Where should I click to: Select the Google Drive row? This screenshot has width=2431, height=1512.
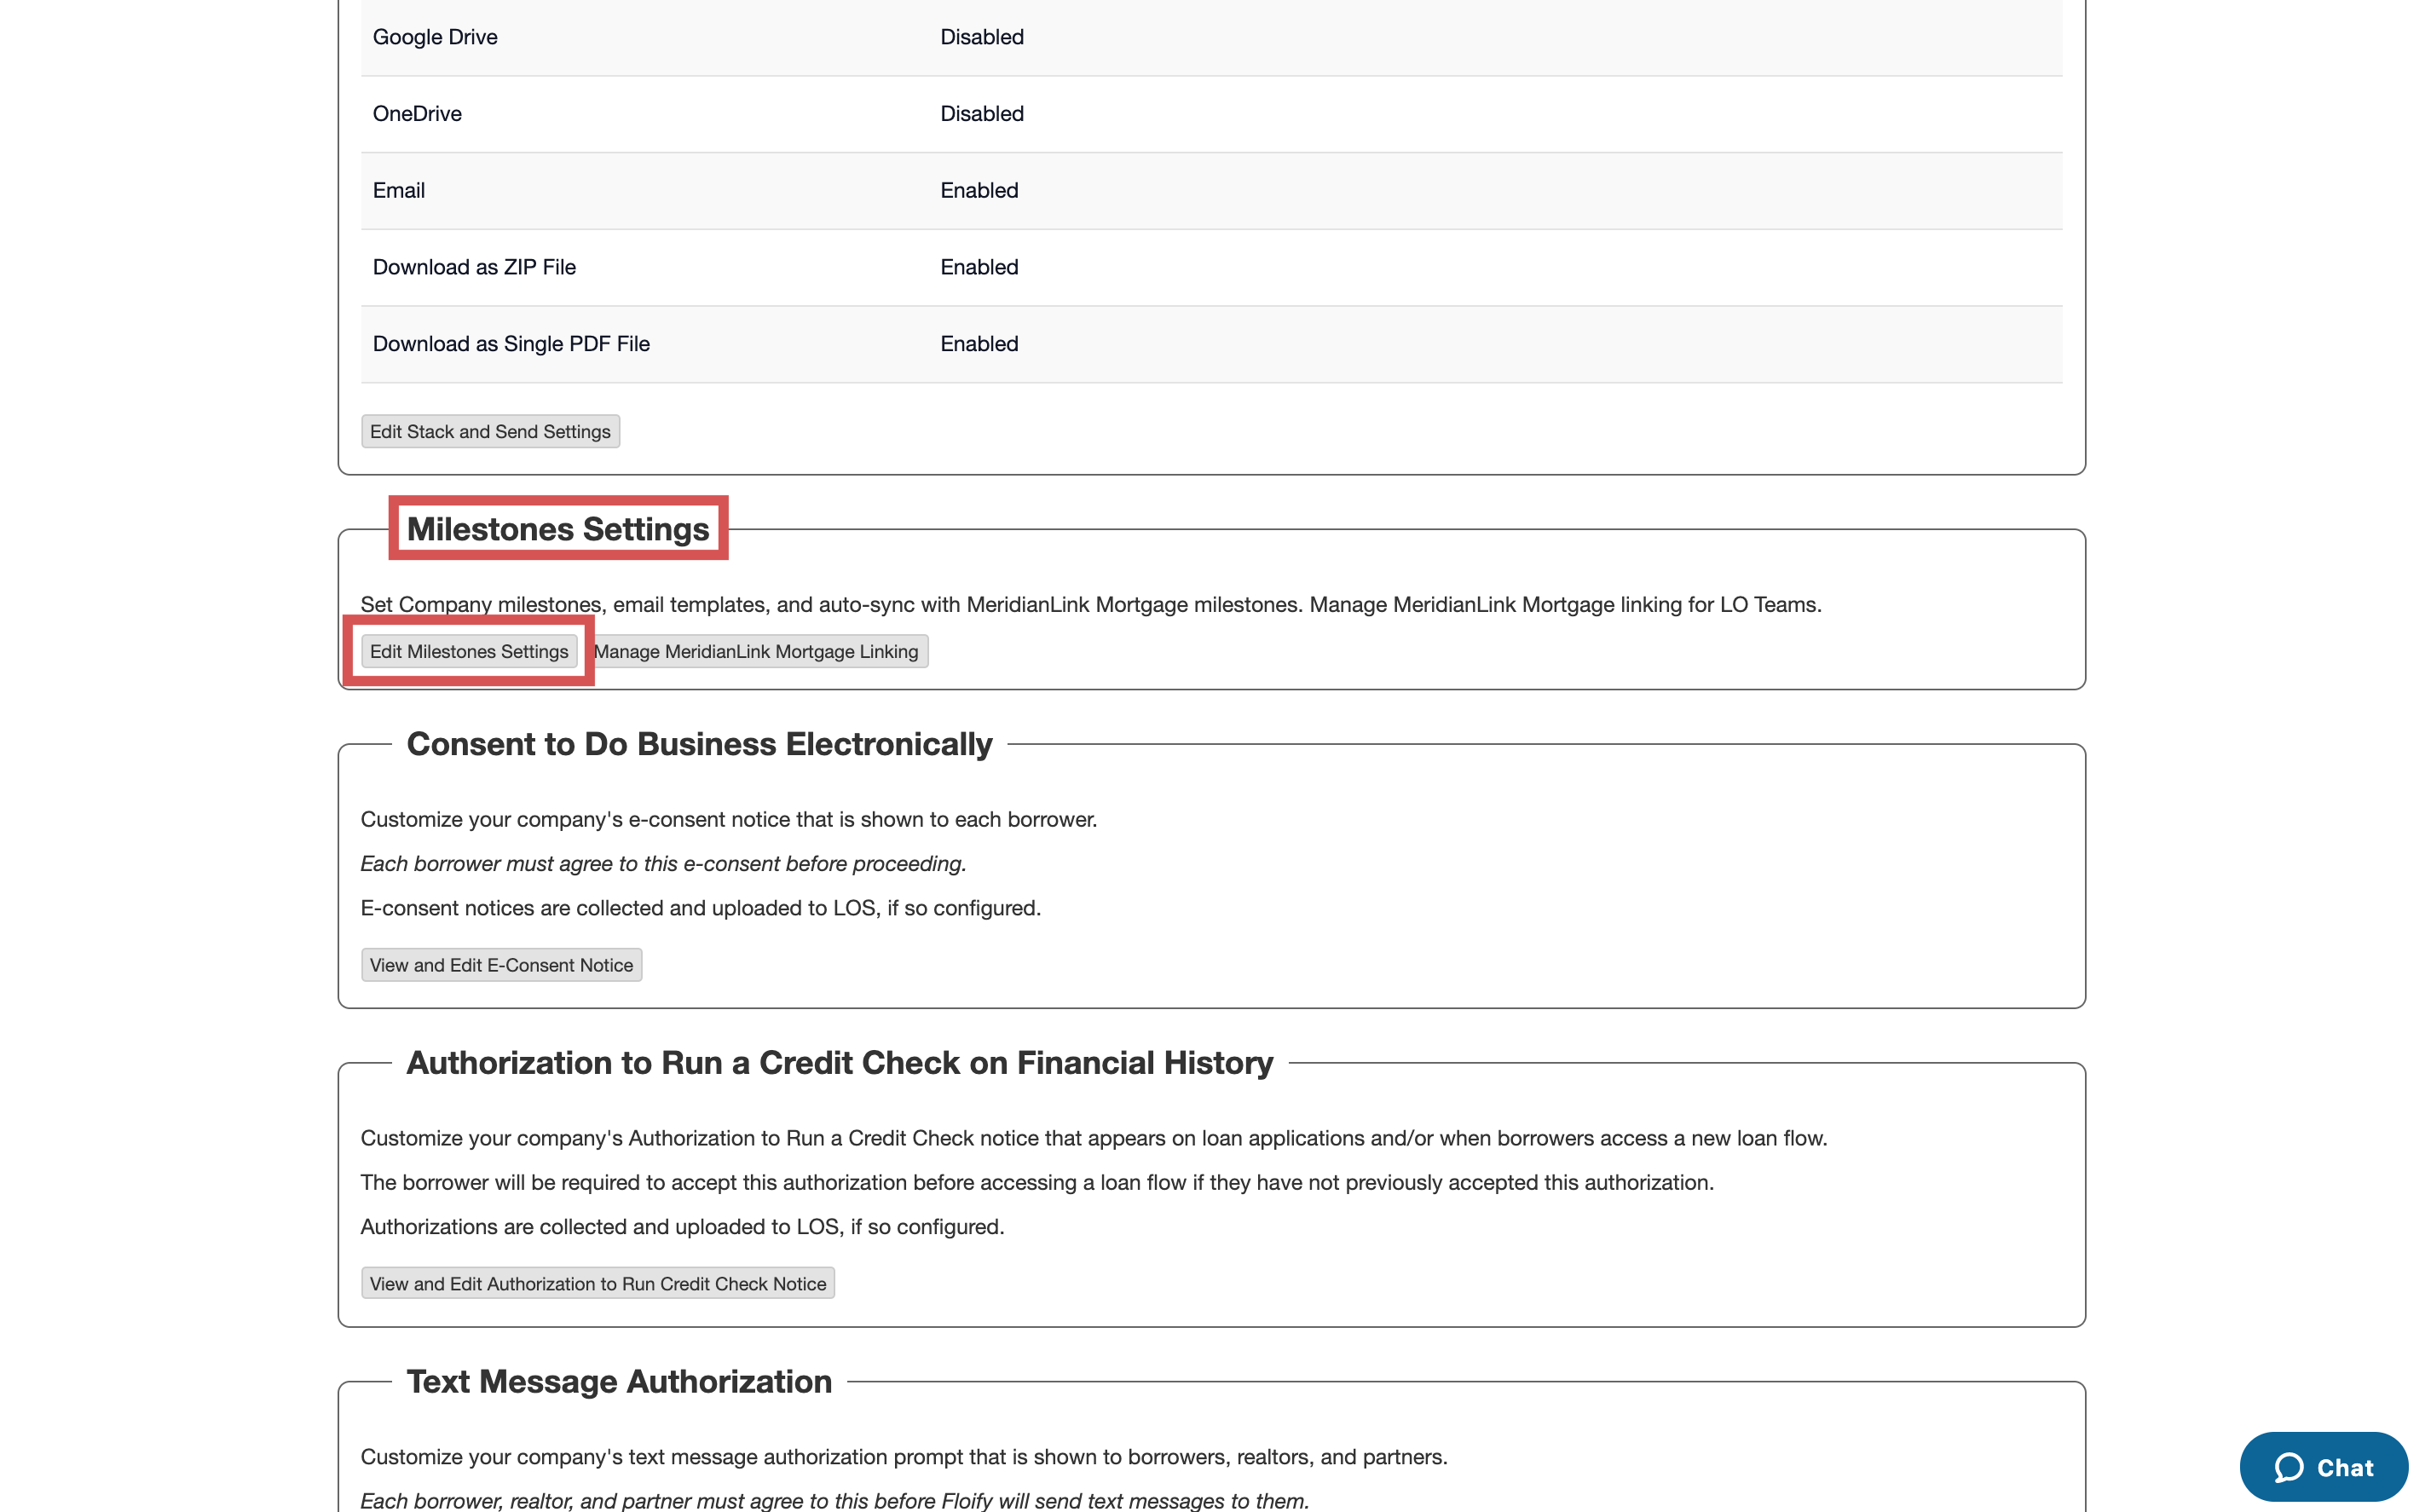pos(435,37)
